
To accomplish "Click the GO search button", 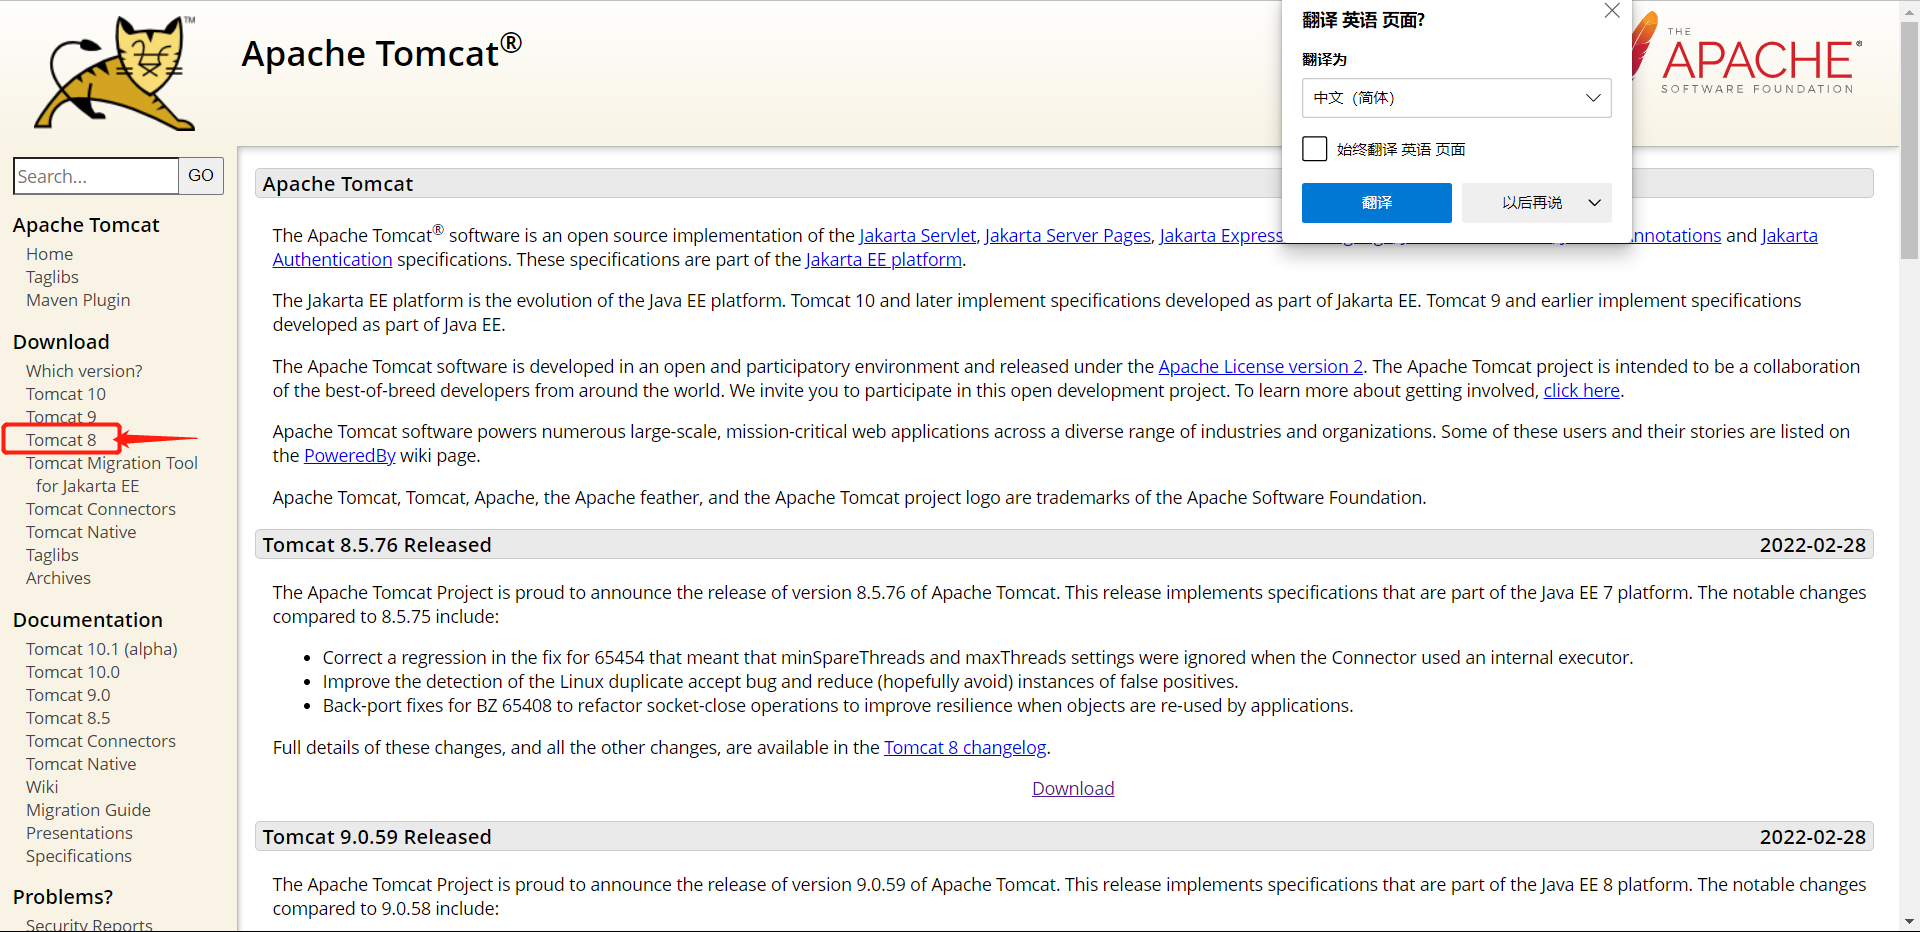I will point(201,176).
